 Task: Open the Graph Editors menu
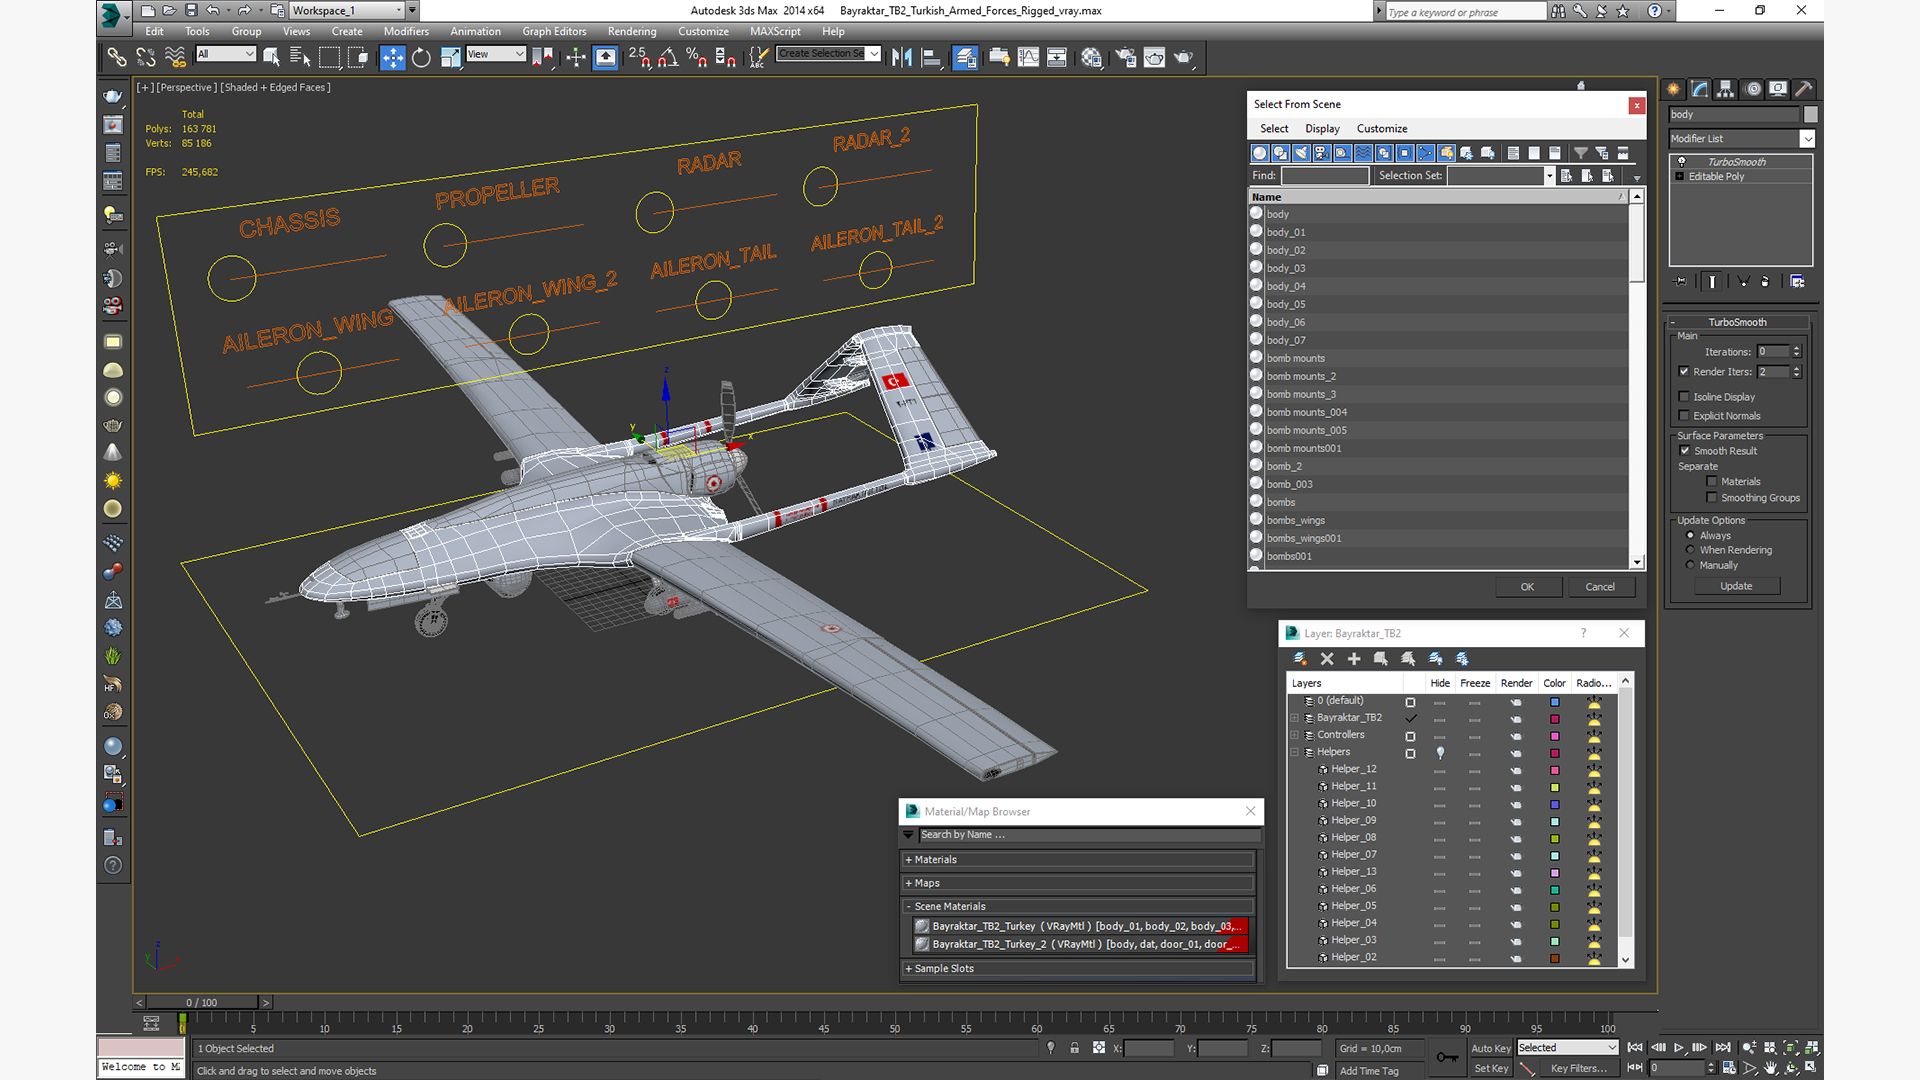pyautogui.click(x=554, y=31)
